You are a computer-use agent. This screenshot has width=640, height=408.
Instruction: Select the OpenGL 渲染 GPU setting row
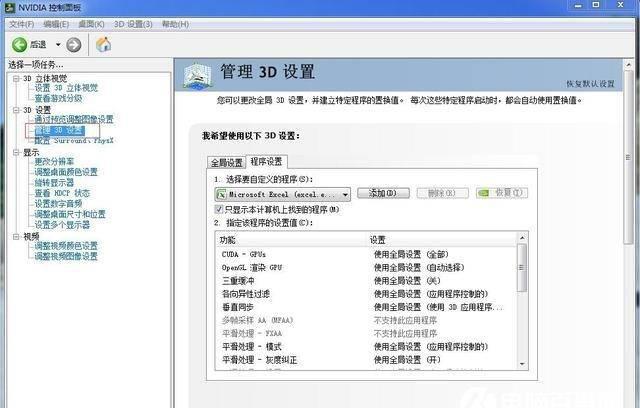click(366, 268)
